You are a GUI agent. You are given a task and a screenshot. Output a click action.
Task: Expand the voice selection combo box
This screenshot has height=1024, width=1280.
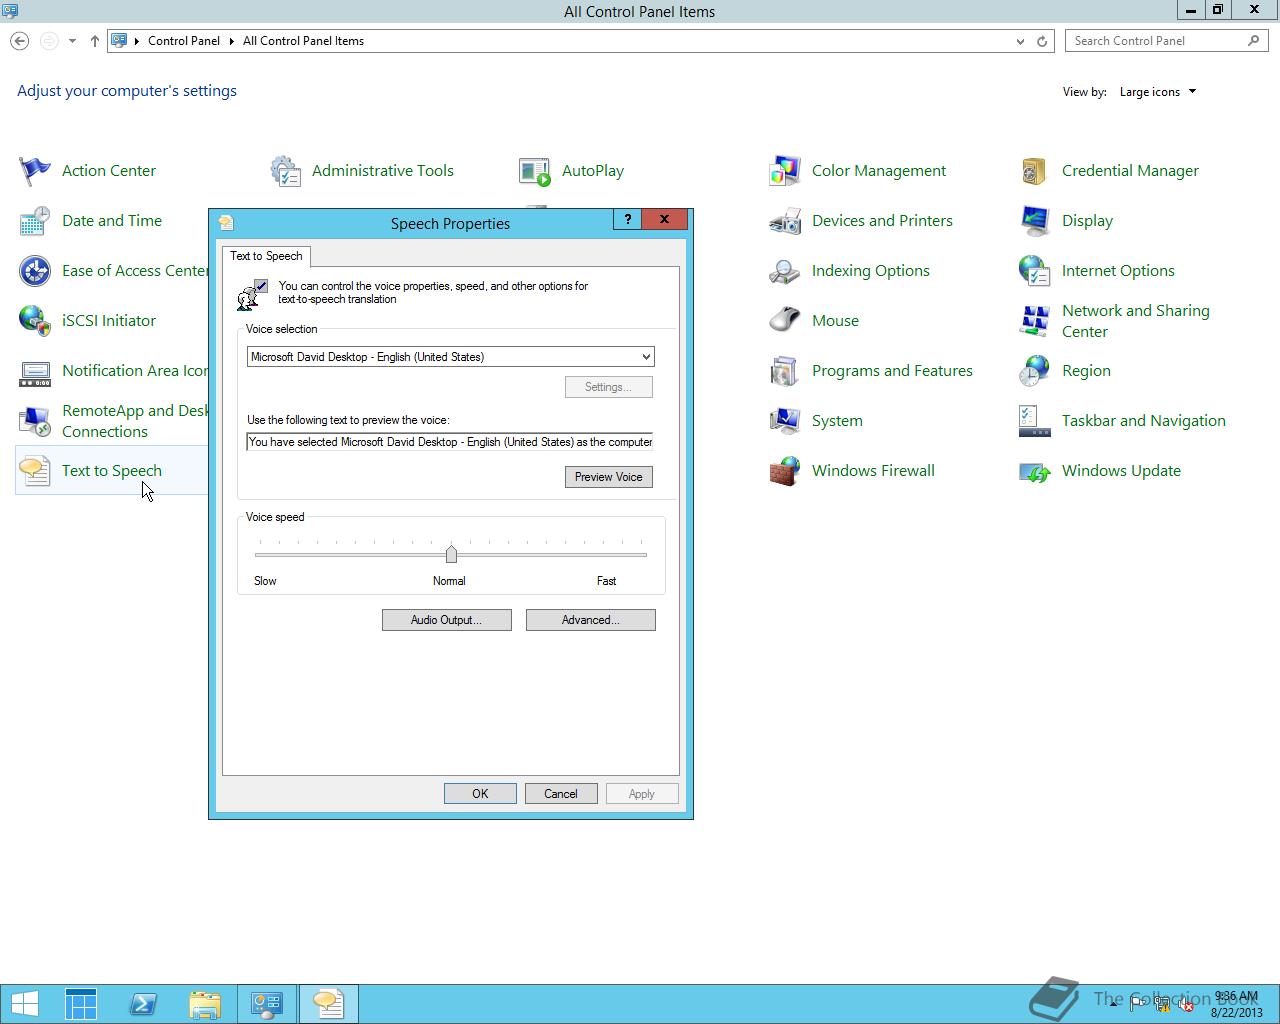pyautogui.click(x=646, y=357)
